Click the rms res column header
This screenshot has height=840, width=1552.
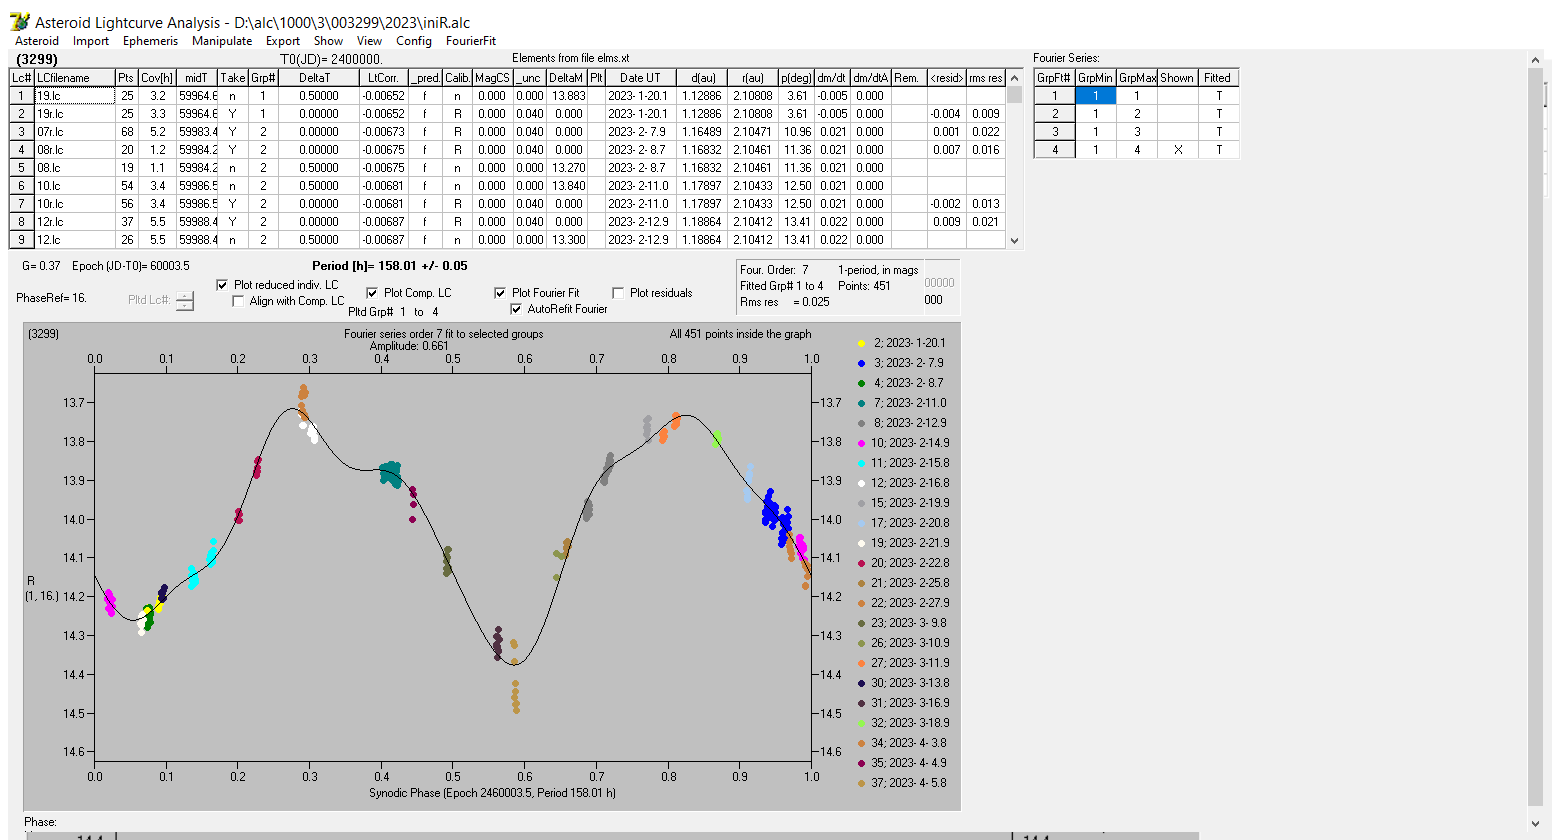coord(985,77)
